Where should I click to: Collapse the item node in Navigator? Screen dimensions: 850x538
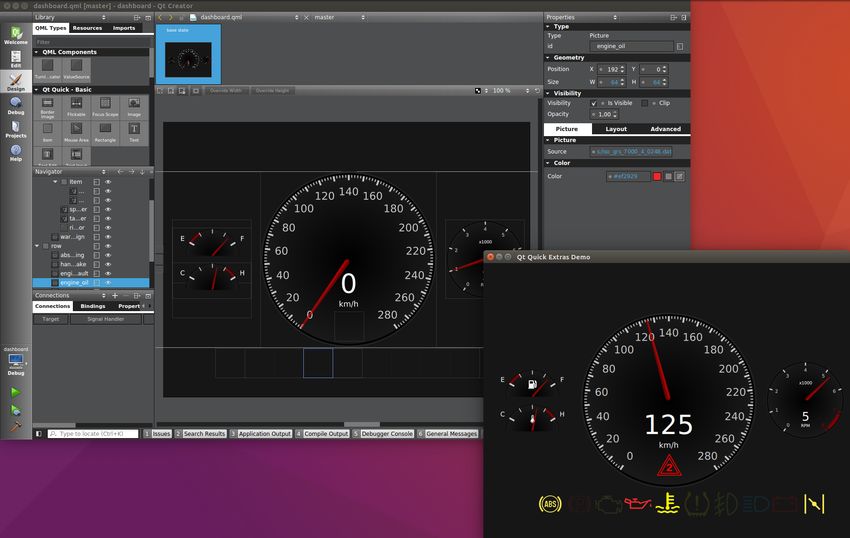coord(55,182)
